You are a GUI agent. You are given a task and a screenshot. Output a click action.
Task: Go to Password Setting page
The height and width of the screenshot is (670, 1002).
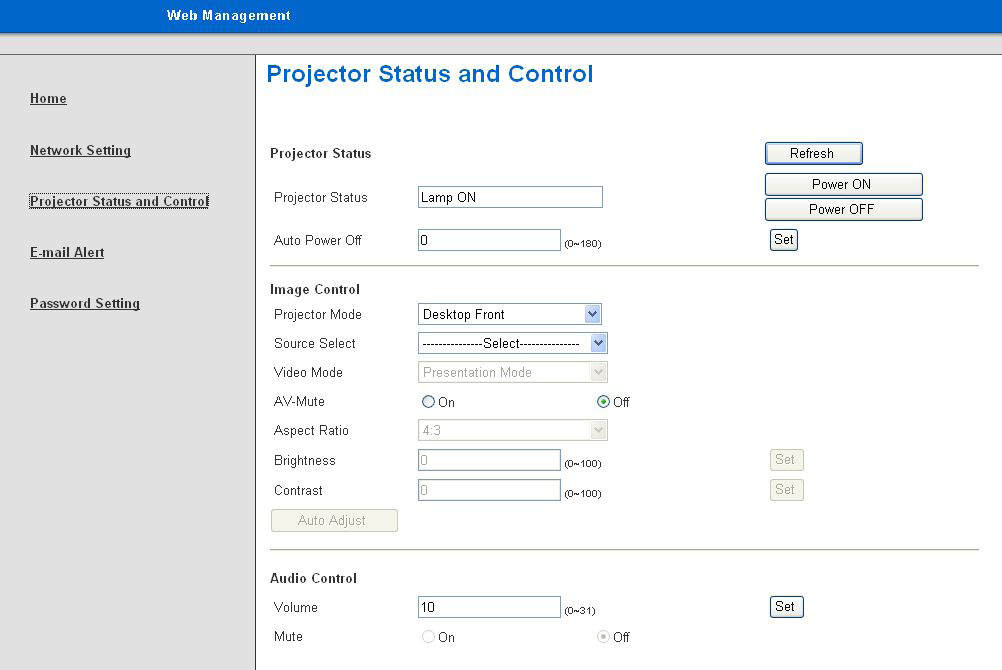point(85,304)
